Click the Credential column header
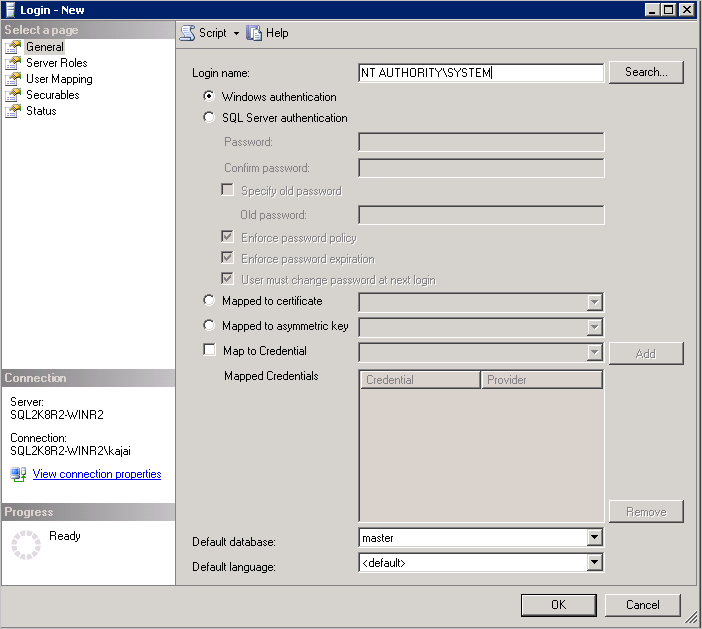The image size is (702, 629). tap(419, 380)
